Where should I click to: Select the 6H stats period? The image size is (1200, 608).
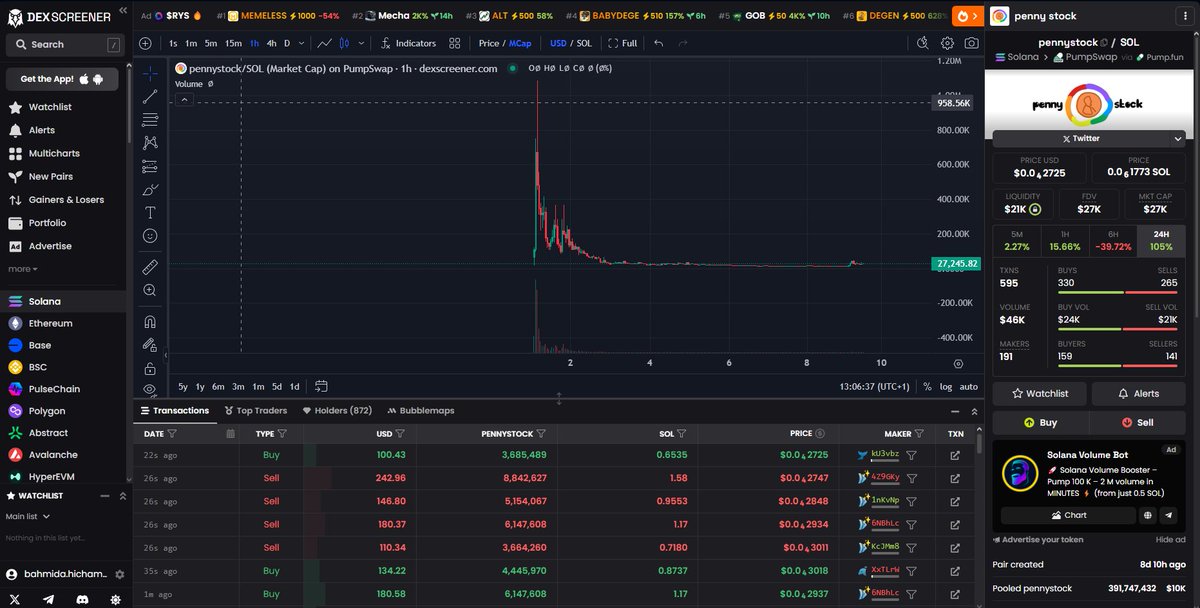click(1113, 240)
